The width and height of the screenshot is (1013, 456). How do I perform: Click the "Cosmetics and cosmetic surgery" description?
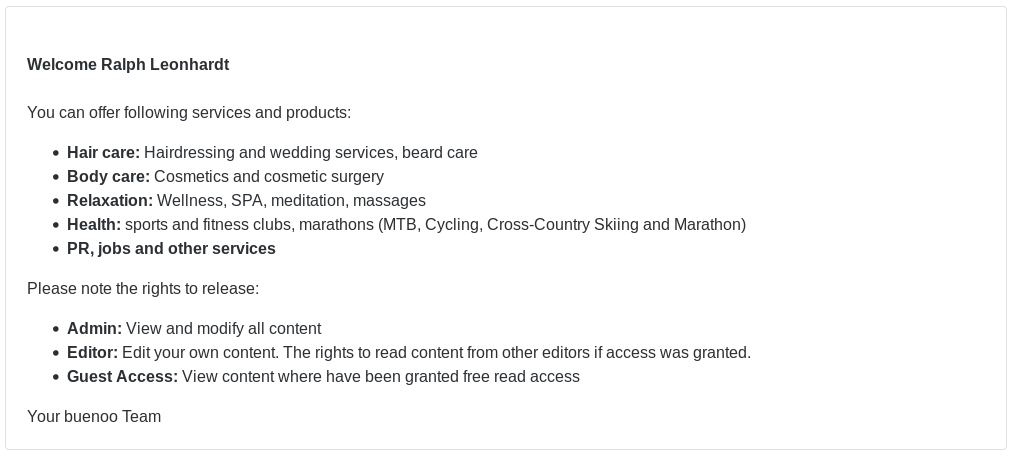[269, 177]
